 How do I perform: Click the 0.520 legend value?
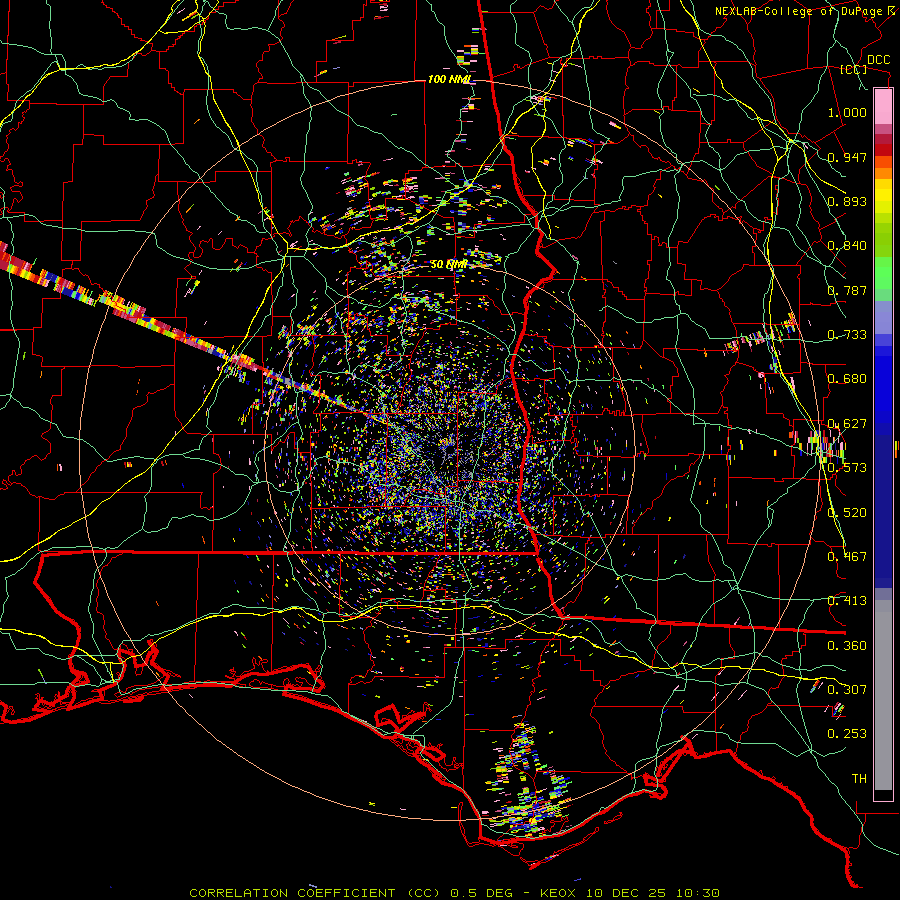(x=847, y=513)
